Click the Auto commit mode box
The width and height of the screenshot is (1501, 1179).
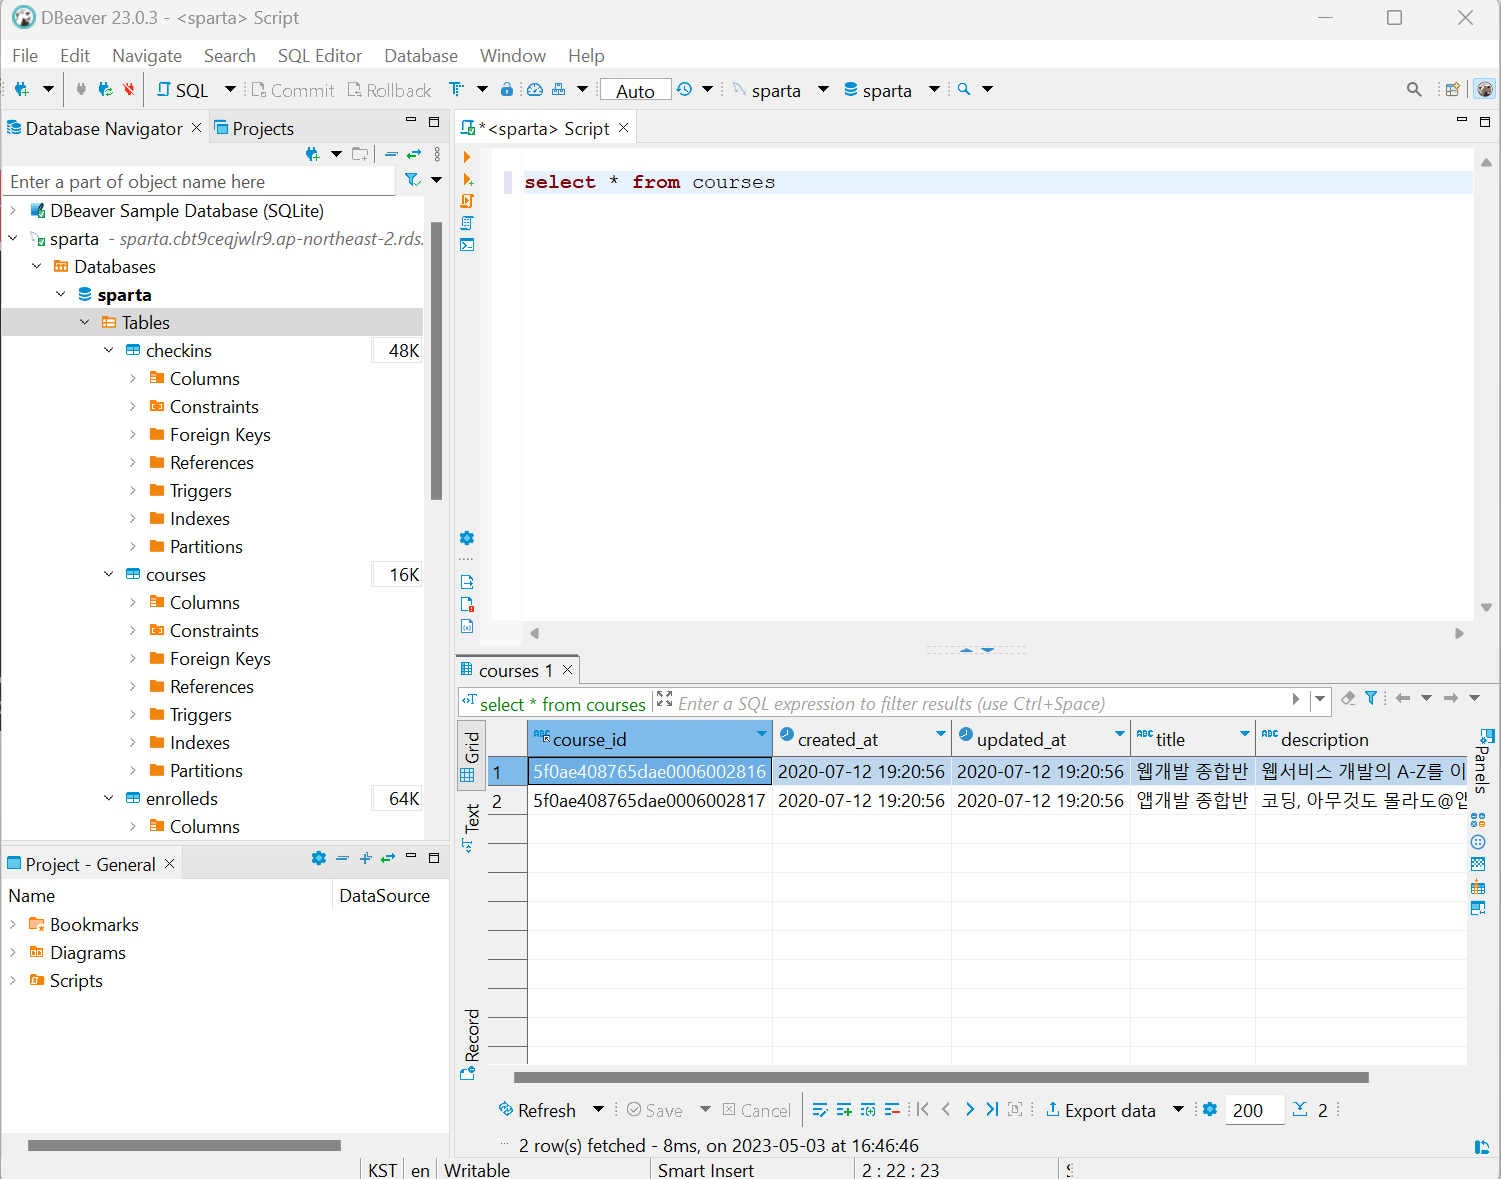[x=635, y=91]
